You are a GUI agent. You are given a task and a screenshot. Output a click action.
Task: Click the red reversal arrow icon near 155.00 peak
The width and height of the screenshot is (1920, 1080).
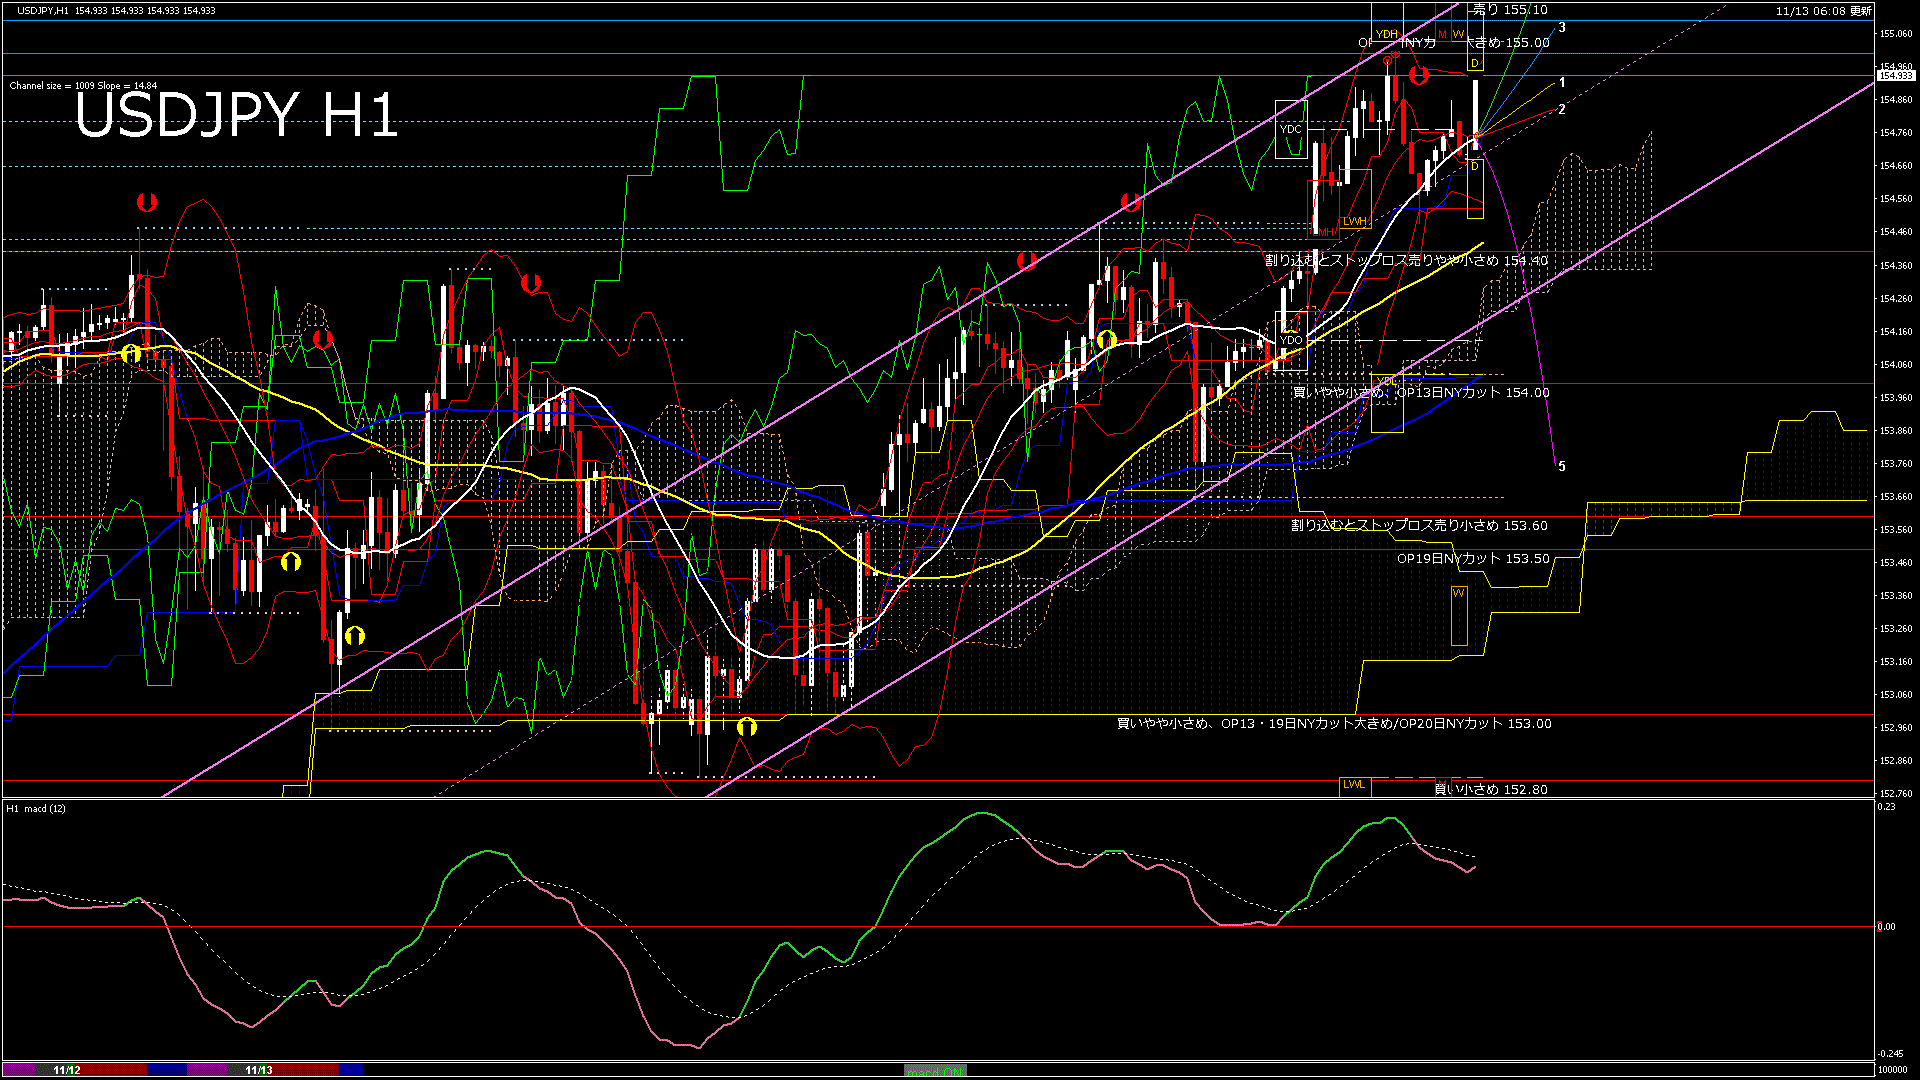1419,75
